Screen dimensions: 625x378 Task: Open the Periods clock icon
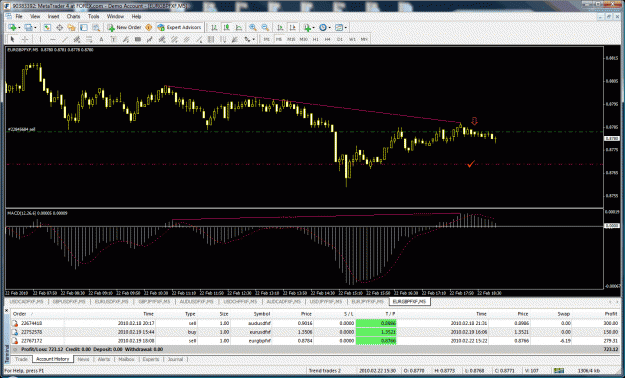[323, 28]
